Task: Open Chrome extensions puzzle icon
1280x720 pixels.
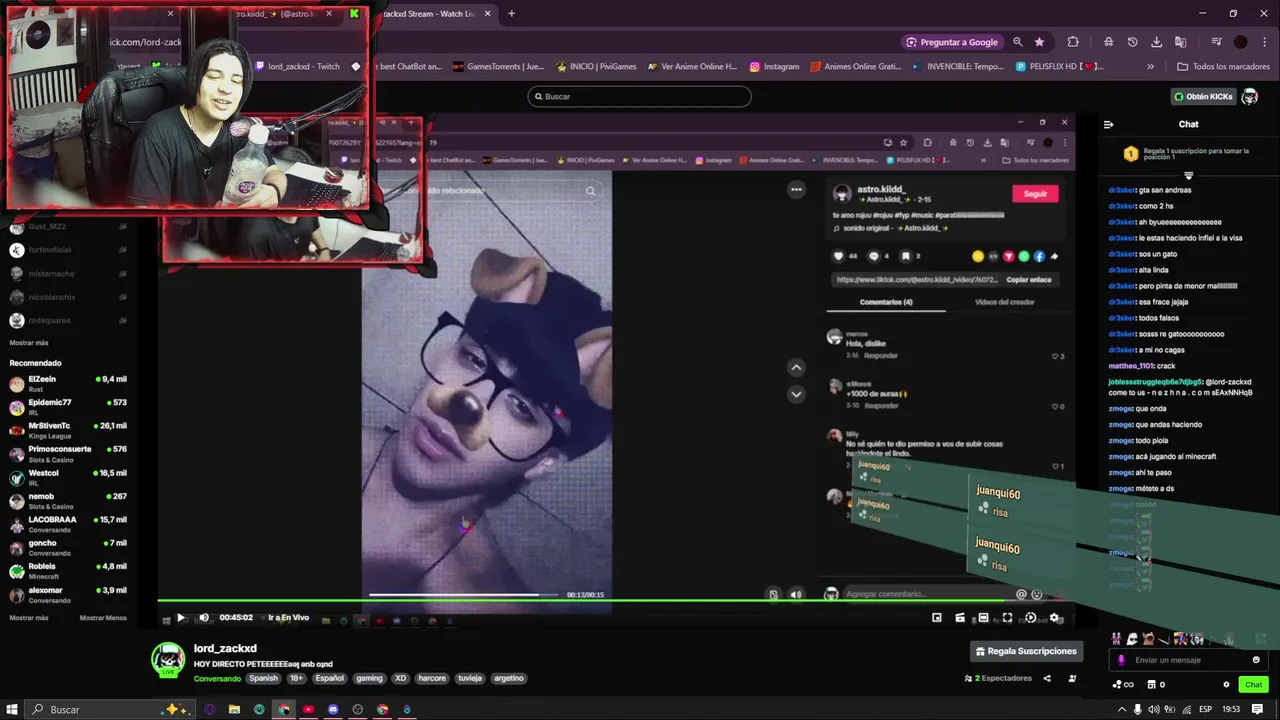Action: [x=1073, y=42]
